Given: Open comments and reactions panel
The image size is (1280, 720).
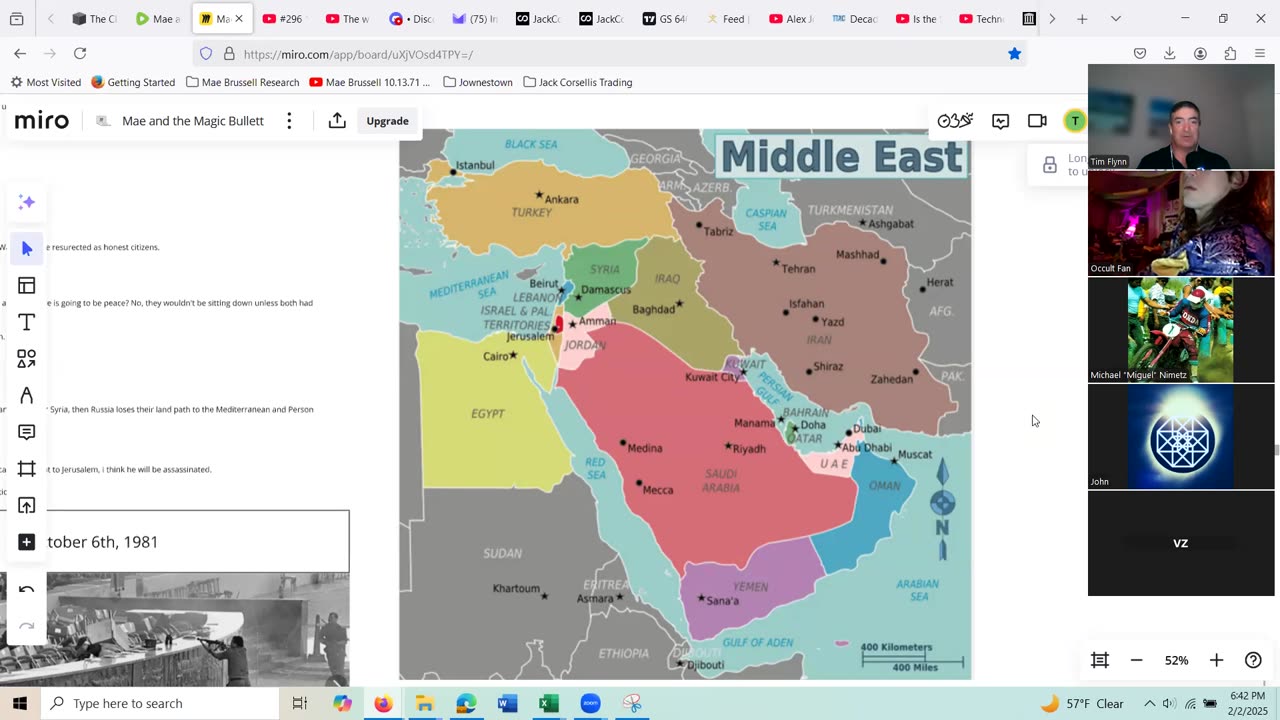Looking at the screenshot, I should point(1001,121).
